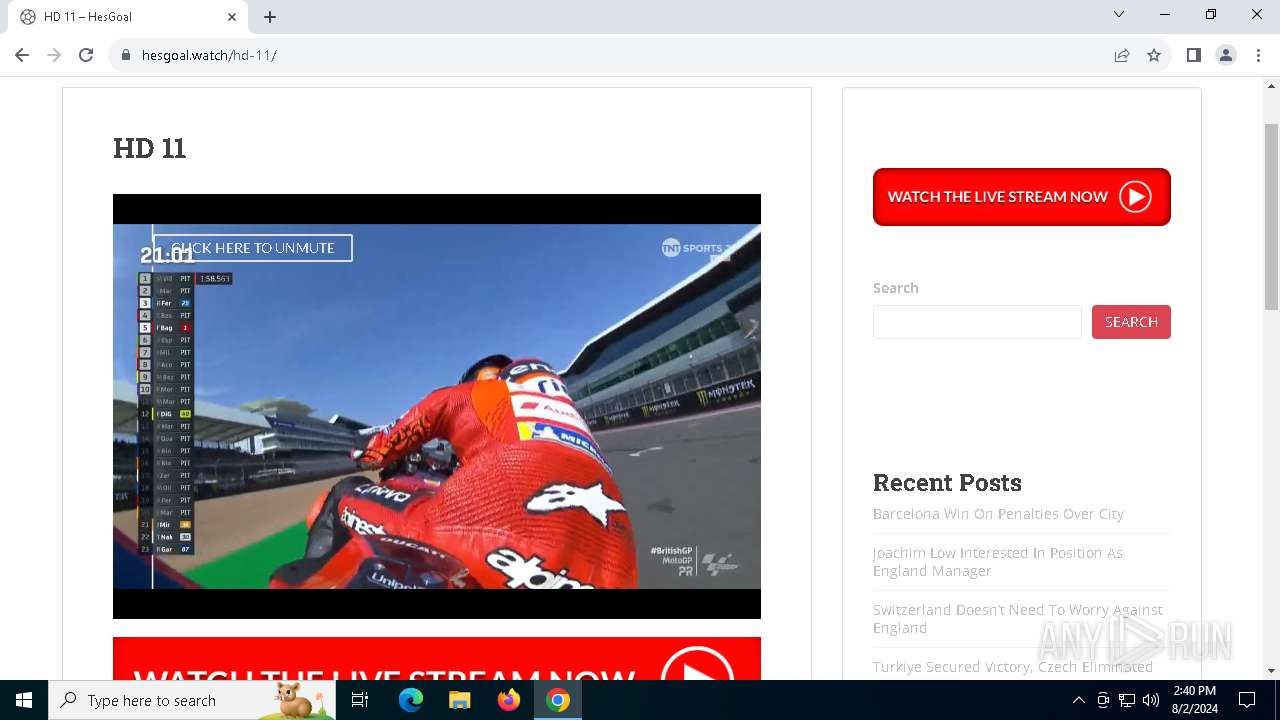This screenshot has height=720, width=1280.
Task: Open the Windows Start menu
Action: 24,700
